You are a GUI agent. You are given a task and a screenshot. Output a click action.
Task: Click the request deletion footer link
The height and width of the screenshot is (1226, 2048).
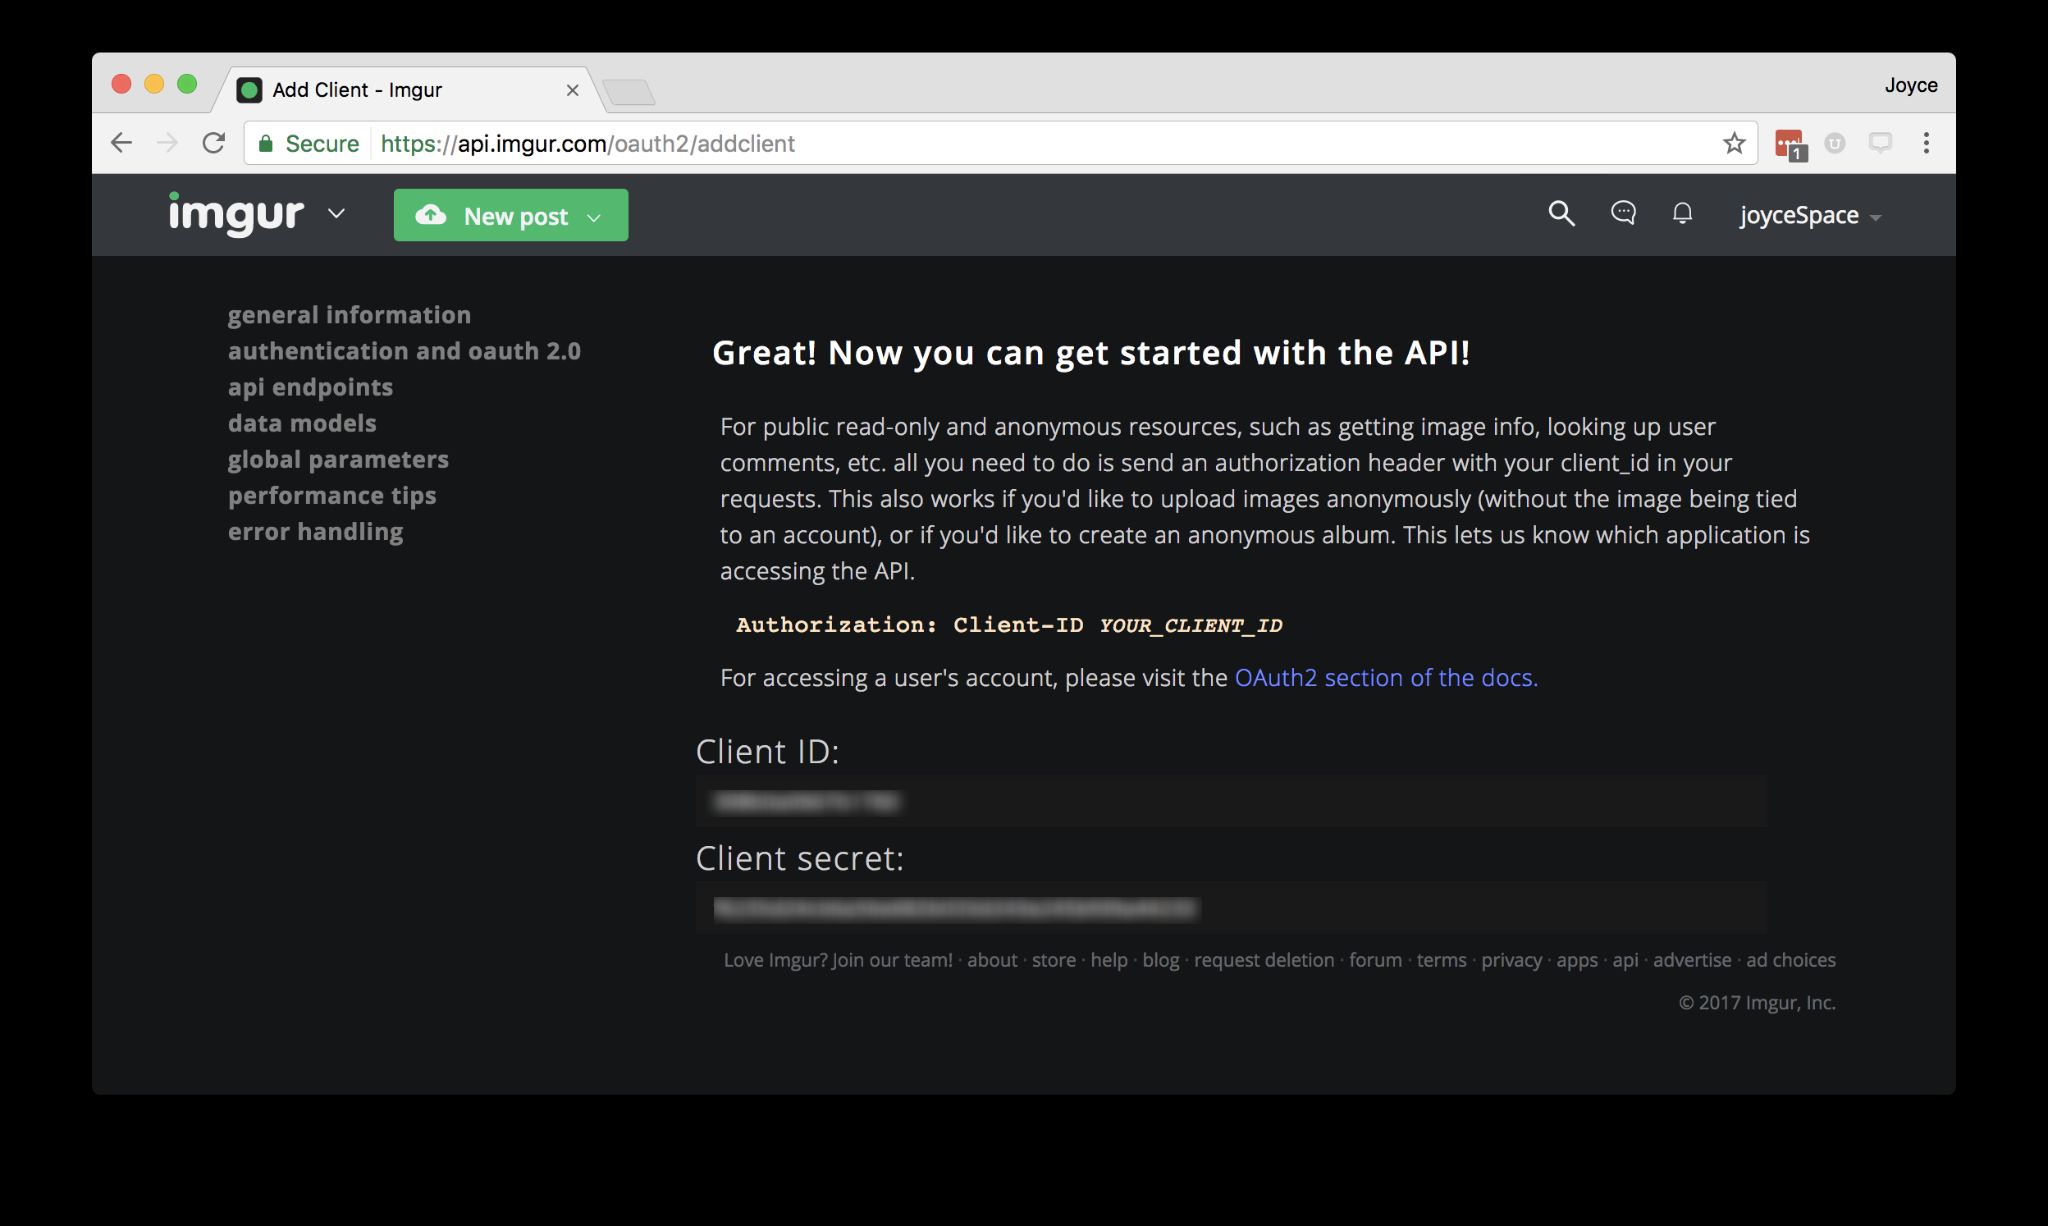pyautogui.click(x=1263, y=960)
